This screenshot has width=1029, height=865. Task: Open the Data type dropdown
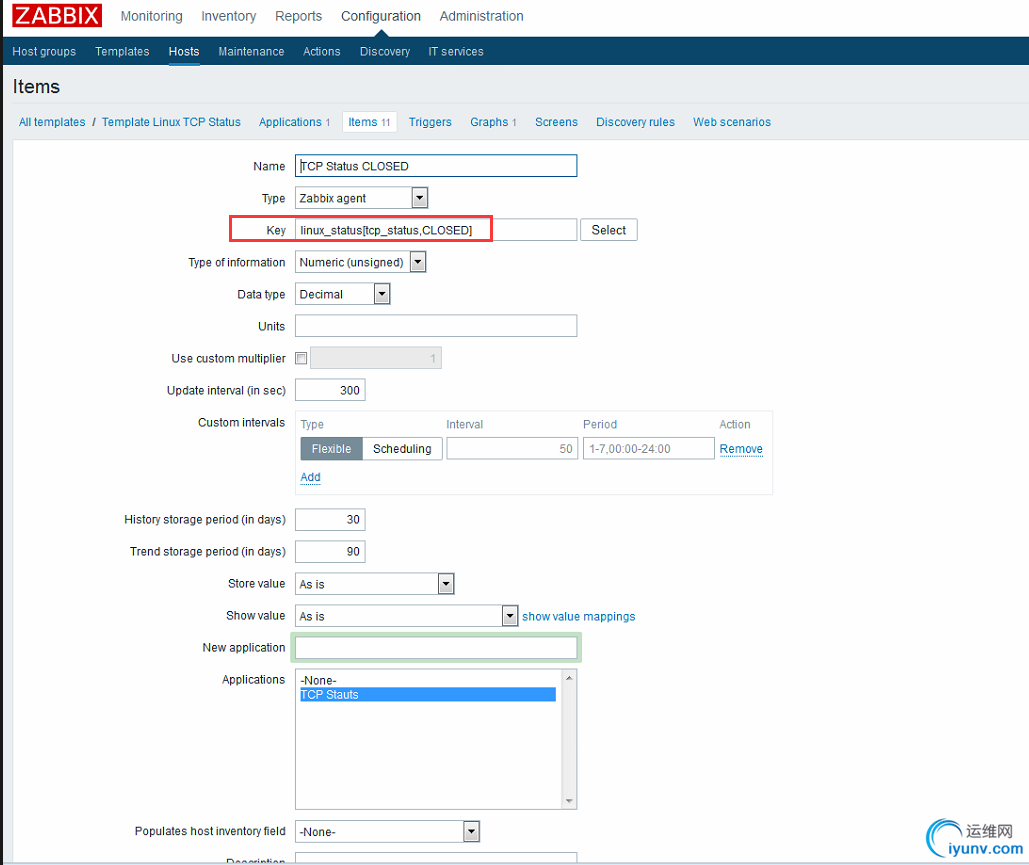click(343, 294)
